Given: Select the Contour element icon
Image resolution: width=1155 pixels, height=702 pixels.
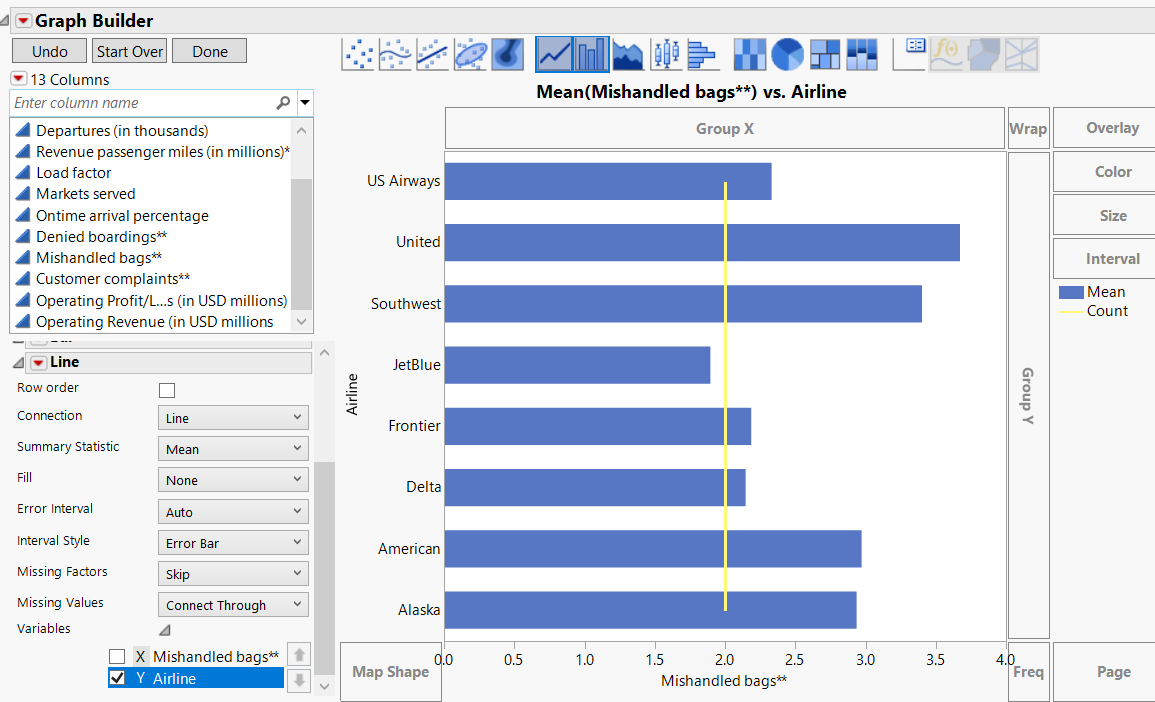Looking at the screenshot, I should tap(505, 54).
